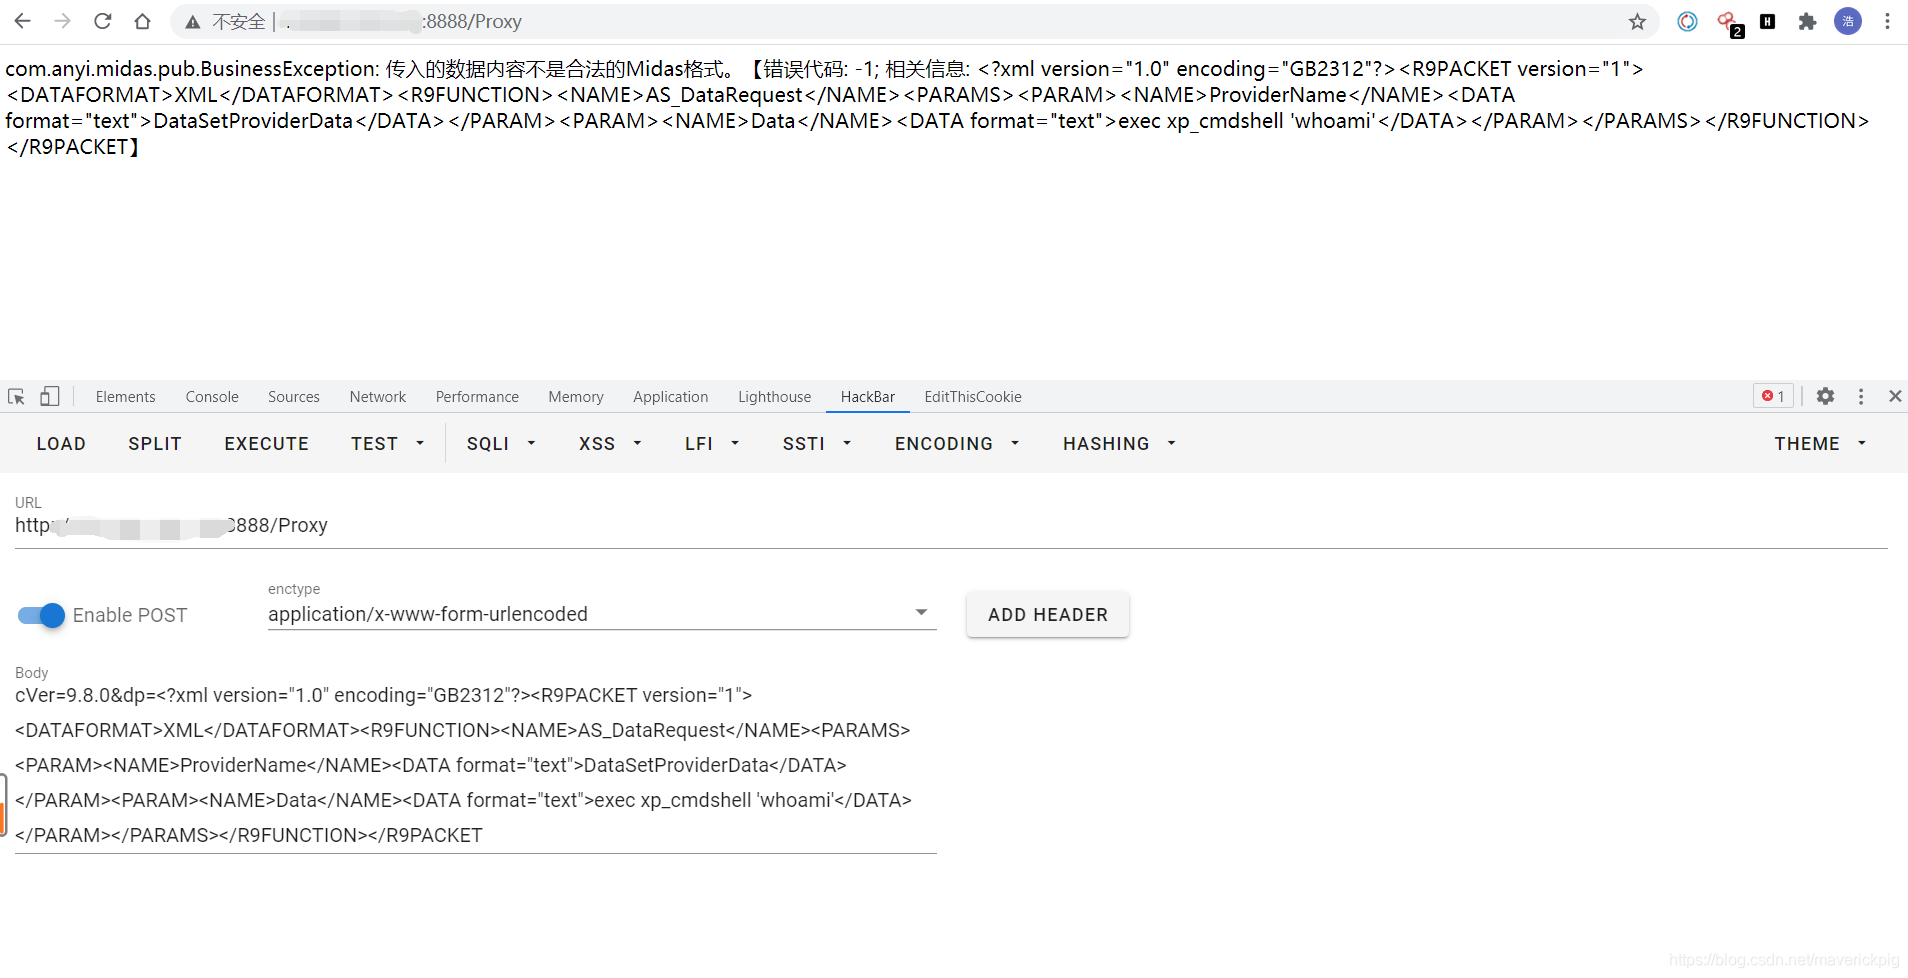Switch to the Memory tab
The image size is (1908, 978).
[x=576, y=397]
